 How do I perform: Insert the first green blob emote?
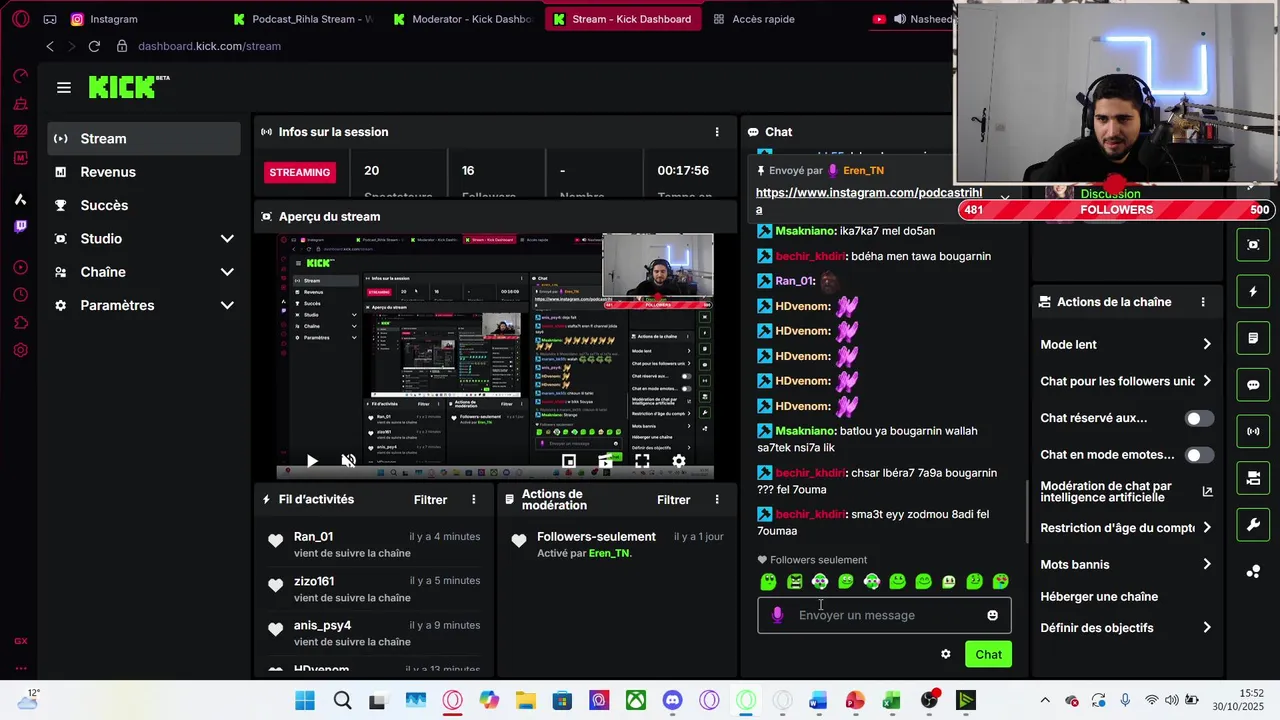click(768, 581)
